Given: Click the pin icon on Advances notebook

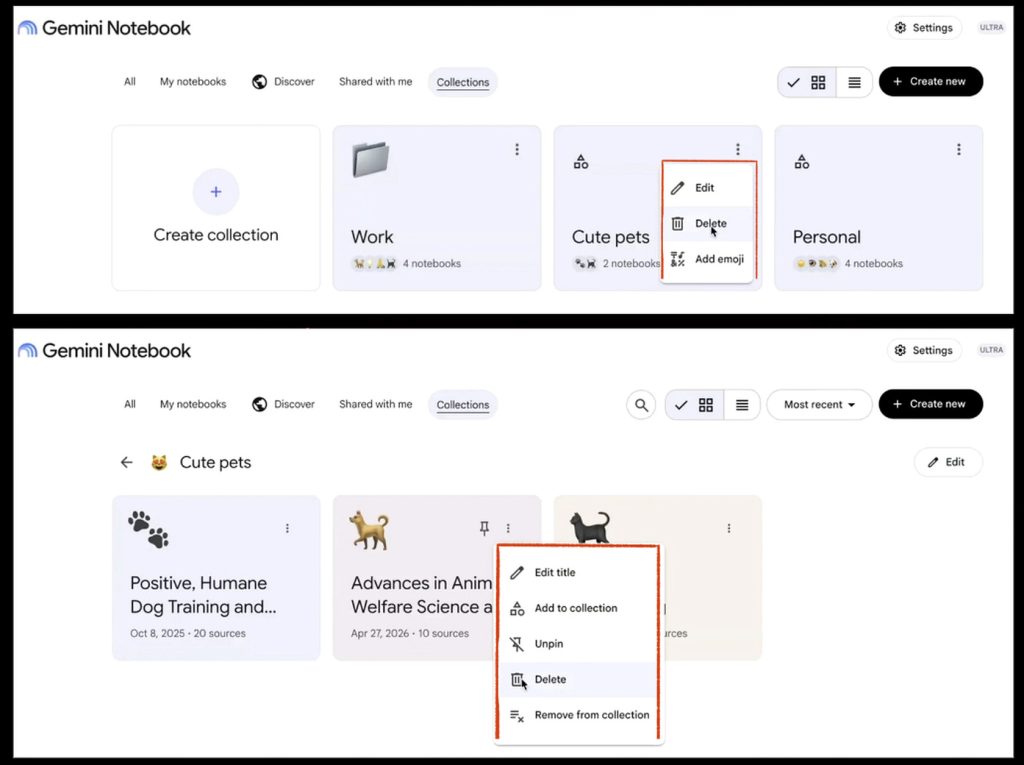Looking at the screenshot, I should [x=484, y=528].
